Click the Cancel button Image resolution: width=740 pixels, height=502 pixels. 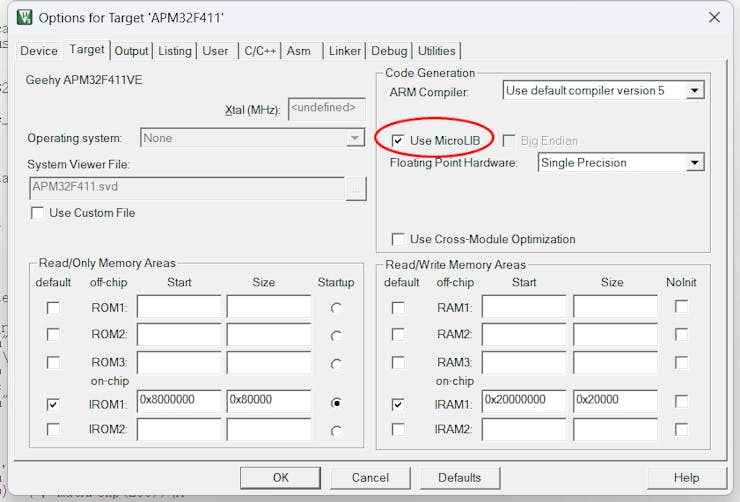point(370,478)
